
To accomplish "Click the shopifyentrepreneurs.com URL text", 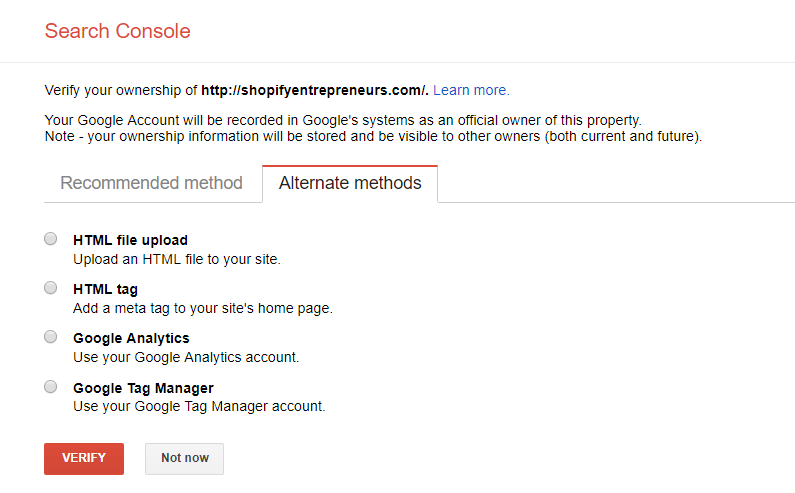I will 315,90.
